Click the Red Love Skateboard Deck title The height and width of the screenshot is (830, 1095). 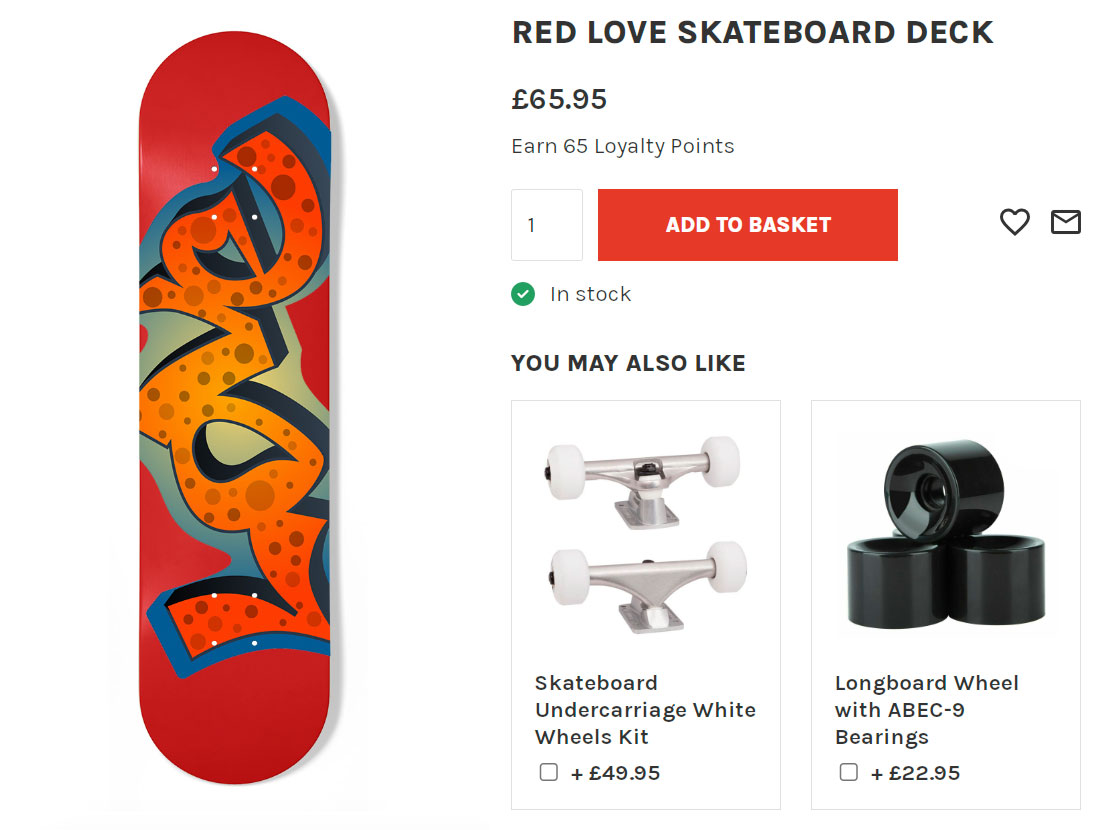(x=752, y=32)
